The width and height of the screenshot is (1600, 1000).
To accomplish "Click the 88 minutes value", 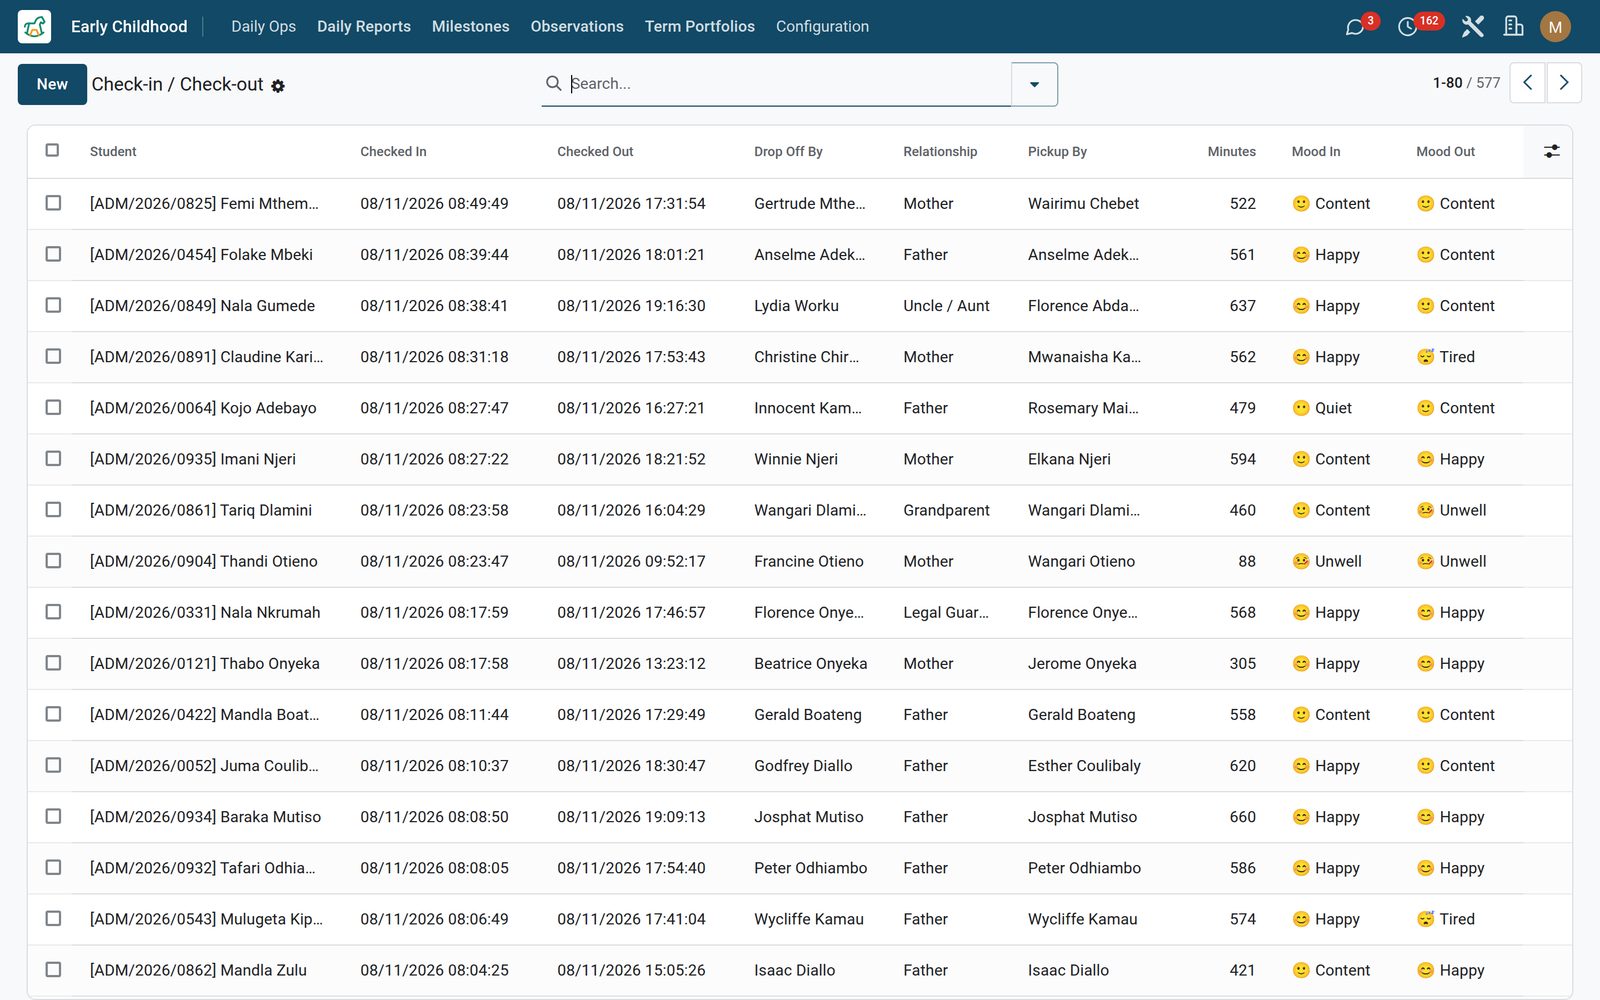I will point(1246,561).
